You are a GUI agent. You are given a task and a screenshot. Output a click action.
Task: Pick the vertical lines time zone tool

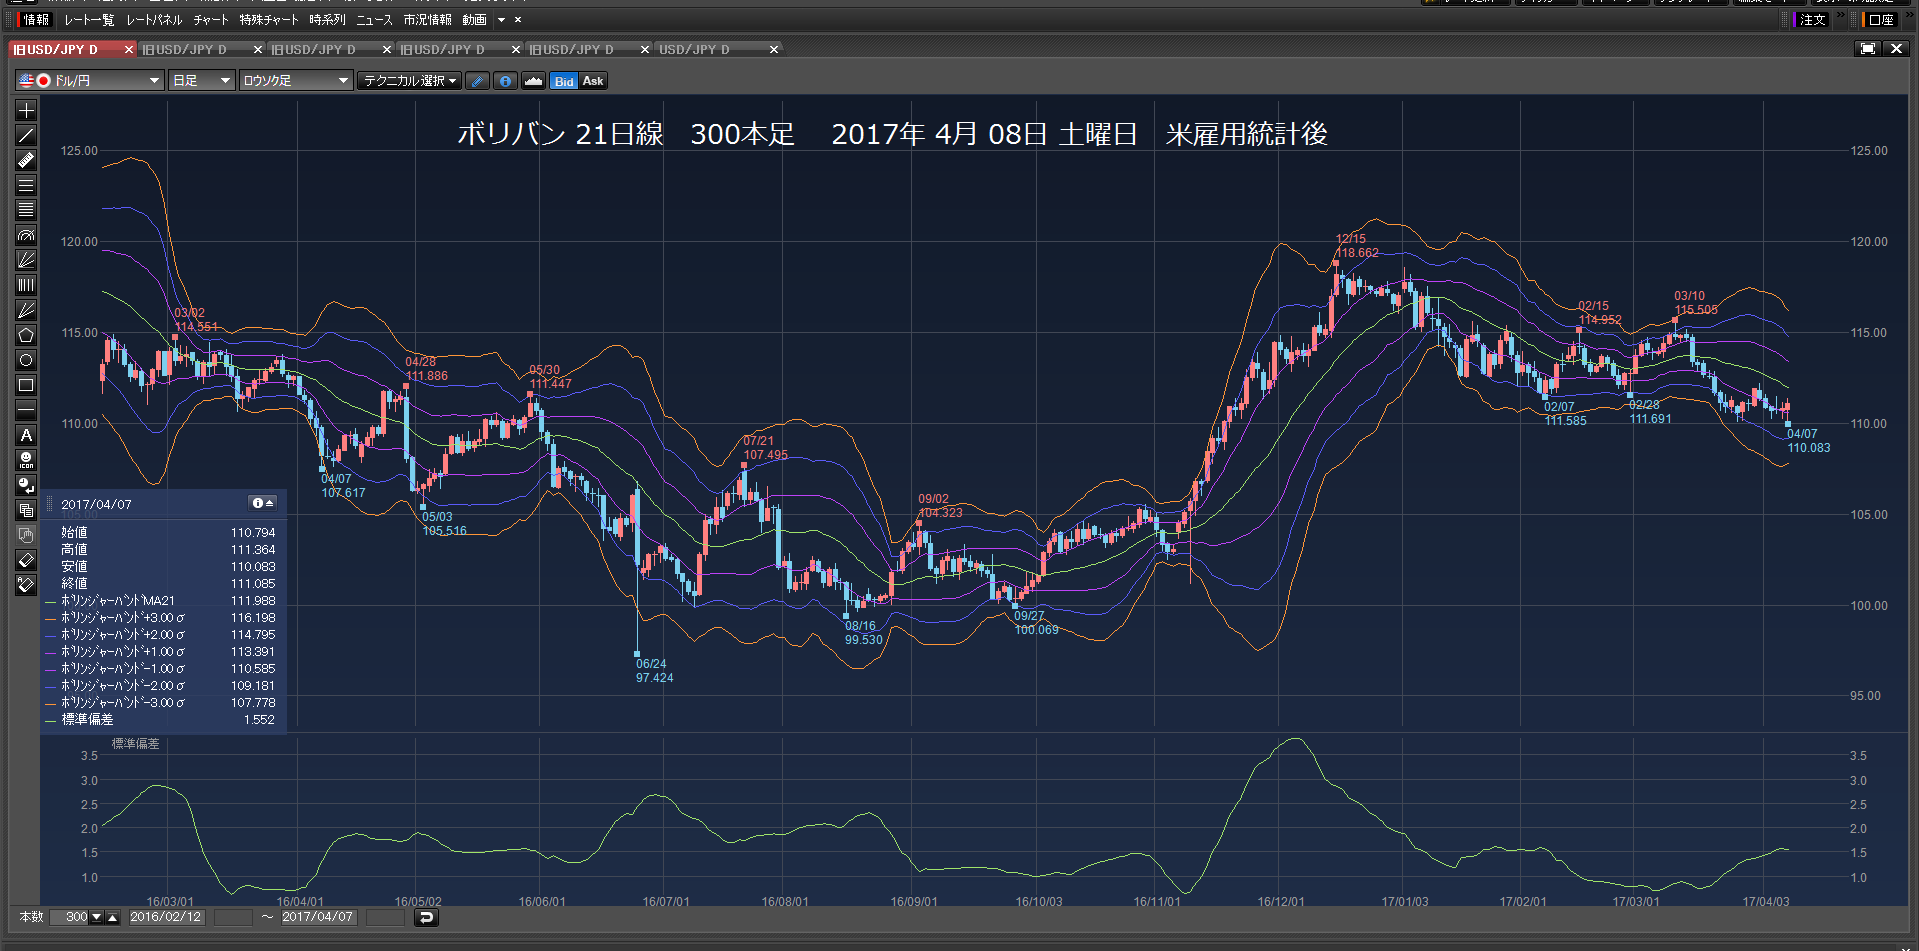point(26,285)
